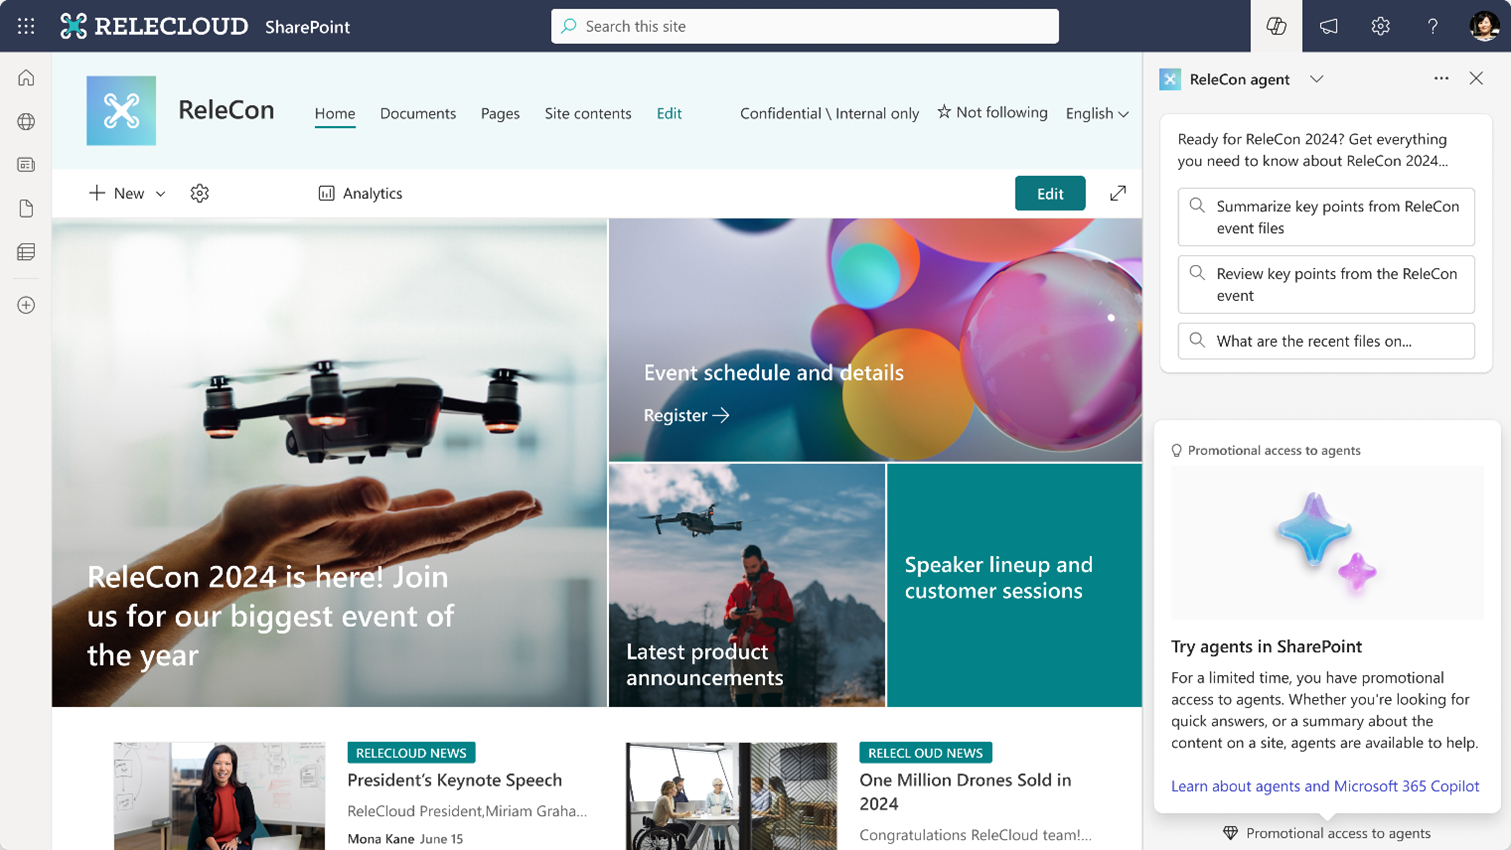Open My Sites via the globe sidebar icon
This screenshot has height=850, width=1511.
(x=24, y=121)
